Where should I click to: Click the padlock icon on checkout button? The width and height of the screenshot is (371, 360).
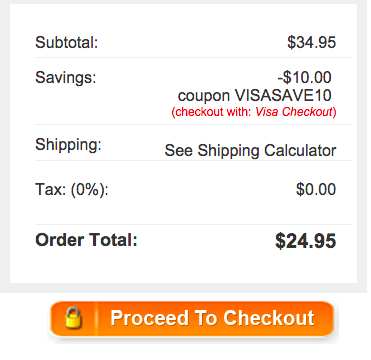pos(74,318)
